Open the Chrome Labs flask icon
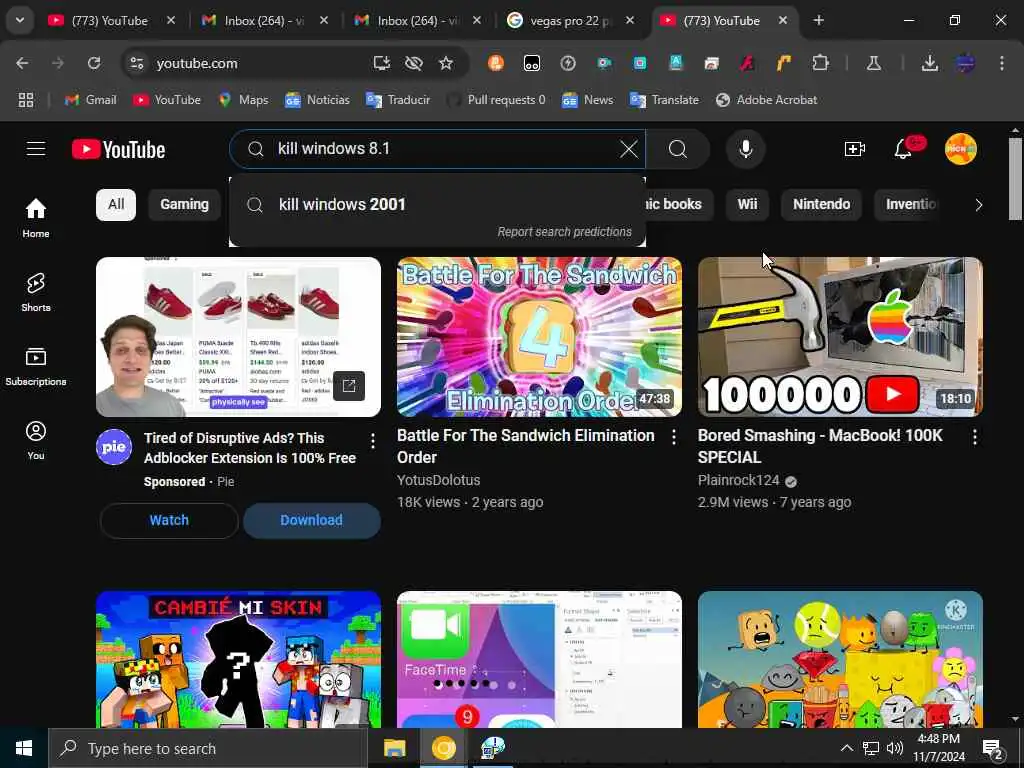 (x=873, y=63)
